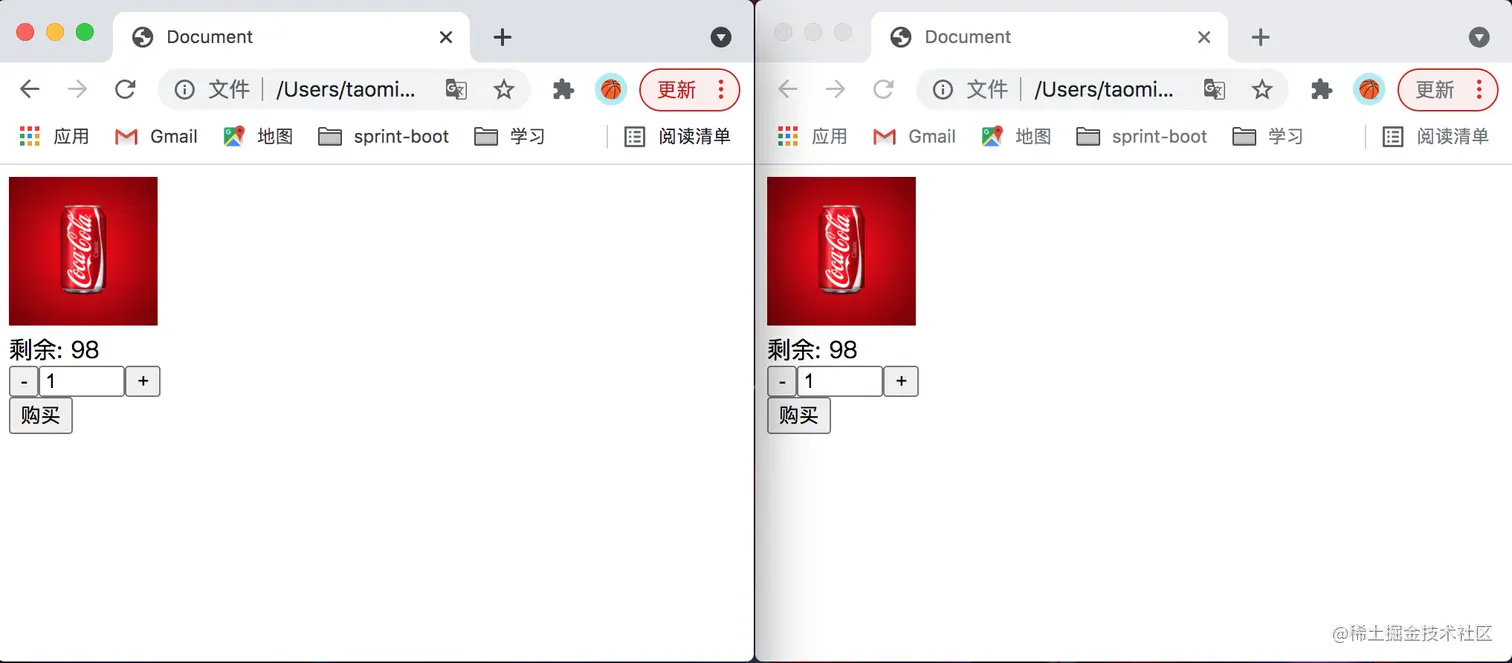Open new tab in left window
Viewport: 1512px width, 663px height.
click(x=503, y=37)
